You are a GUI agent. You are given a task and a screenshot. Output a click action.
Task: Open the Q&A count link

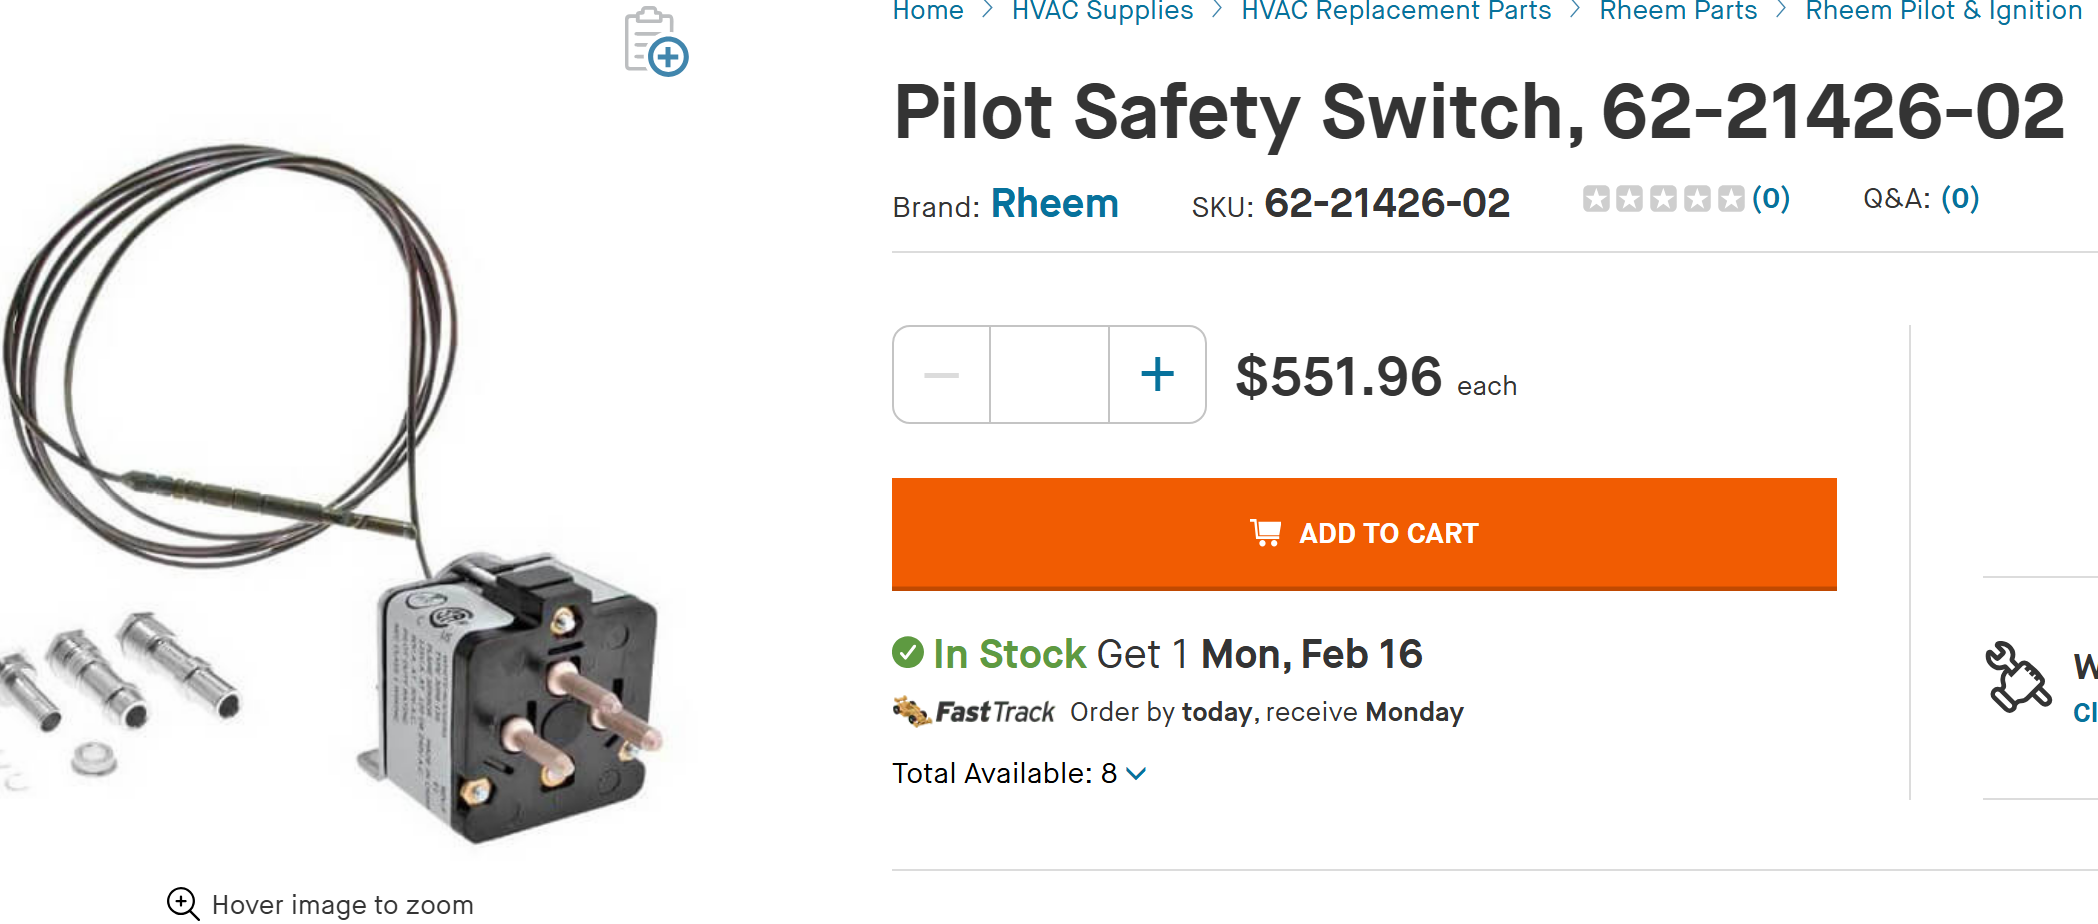pyautogui.click(x=1960, y=198)
